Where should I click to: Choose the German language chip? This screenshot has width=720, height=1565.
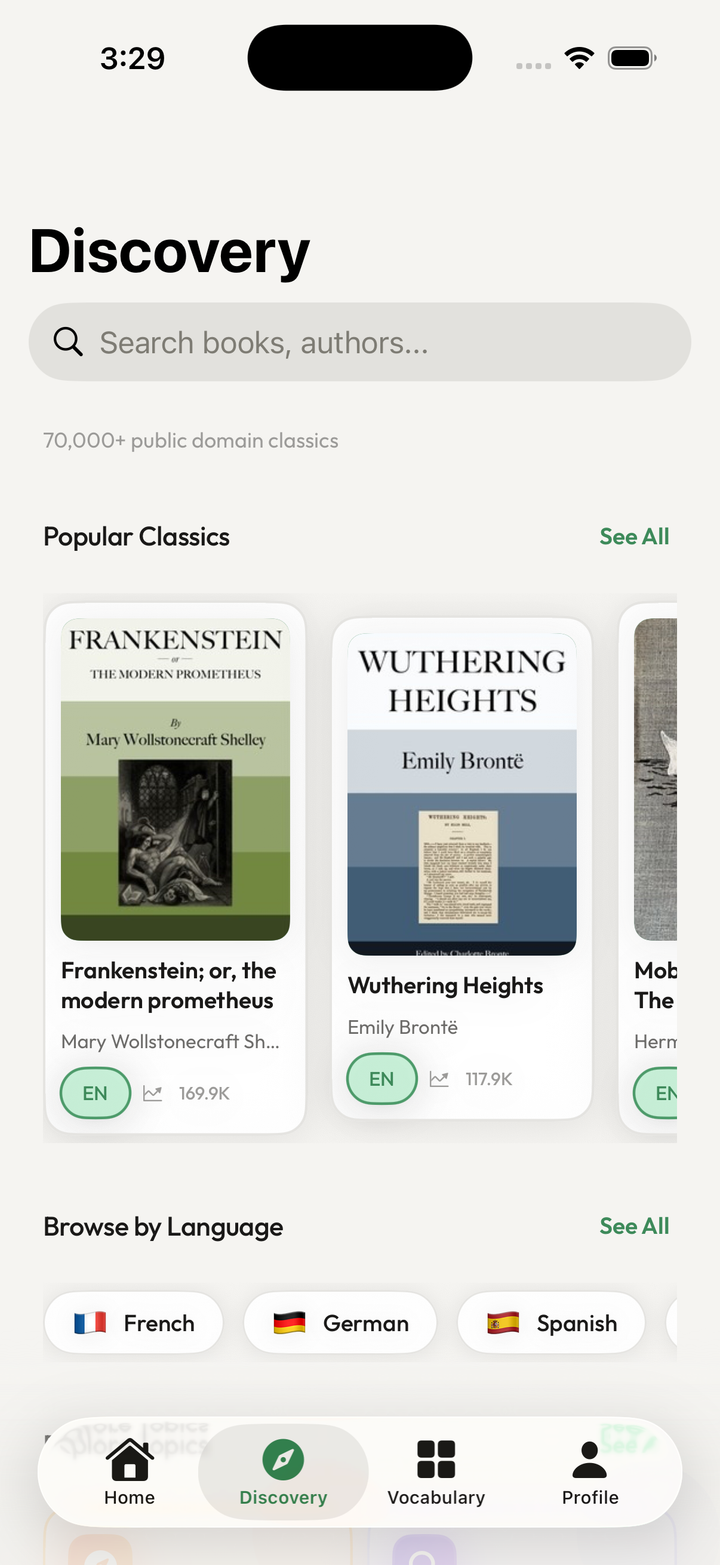pyautogui.click(x=340, y=1323)
